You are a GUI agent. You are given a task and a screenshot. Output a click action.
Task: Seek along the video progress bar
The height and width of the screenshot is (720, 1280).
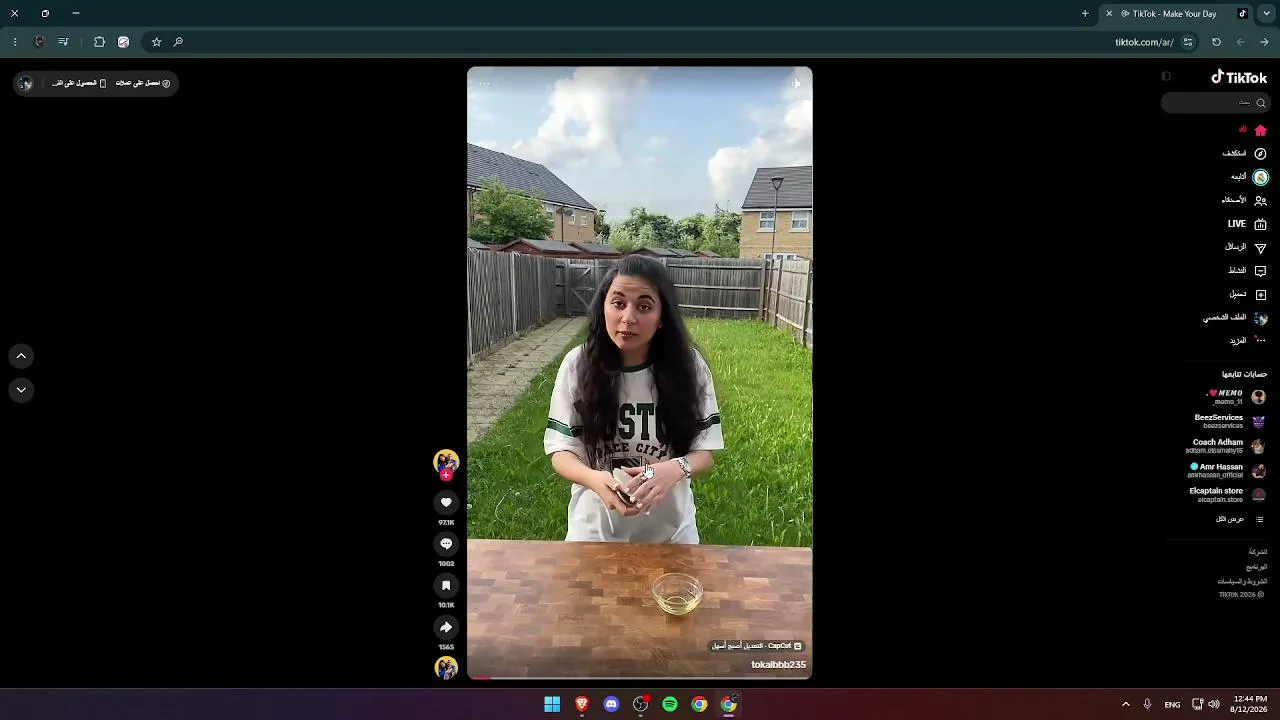[x=640, y=677]
